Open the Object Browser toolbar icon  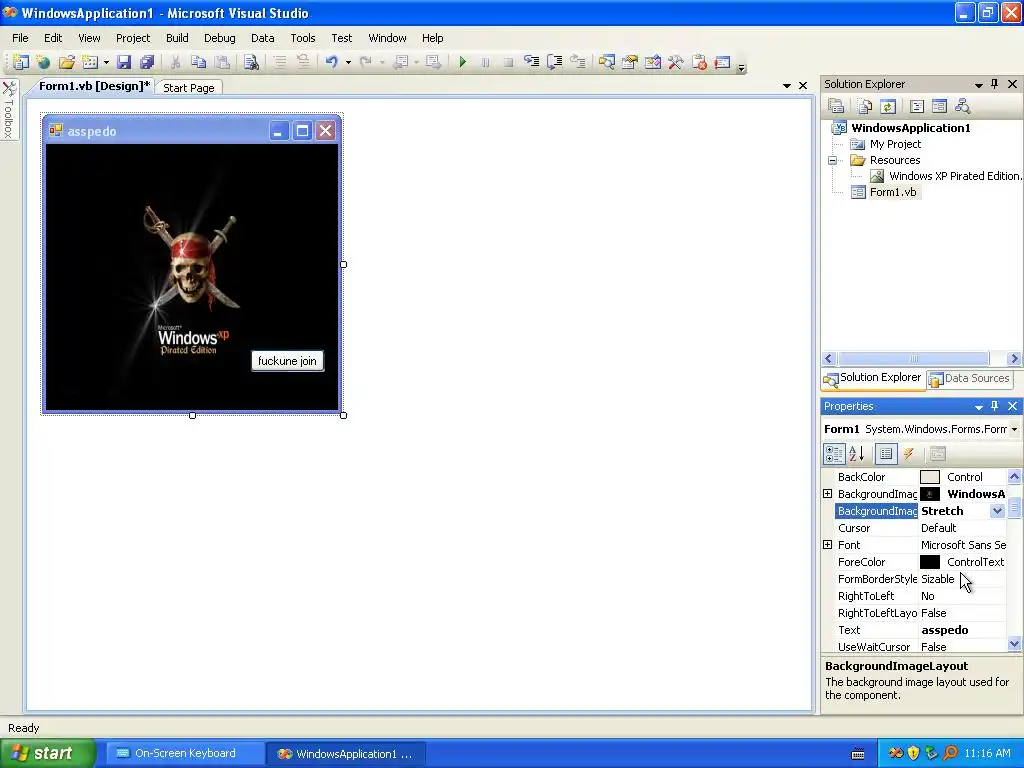[x=652, y=62]
